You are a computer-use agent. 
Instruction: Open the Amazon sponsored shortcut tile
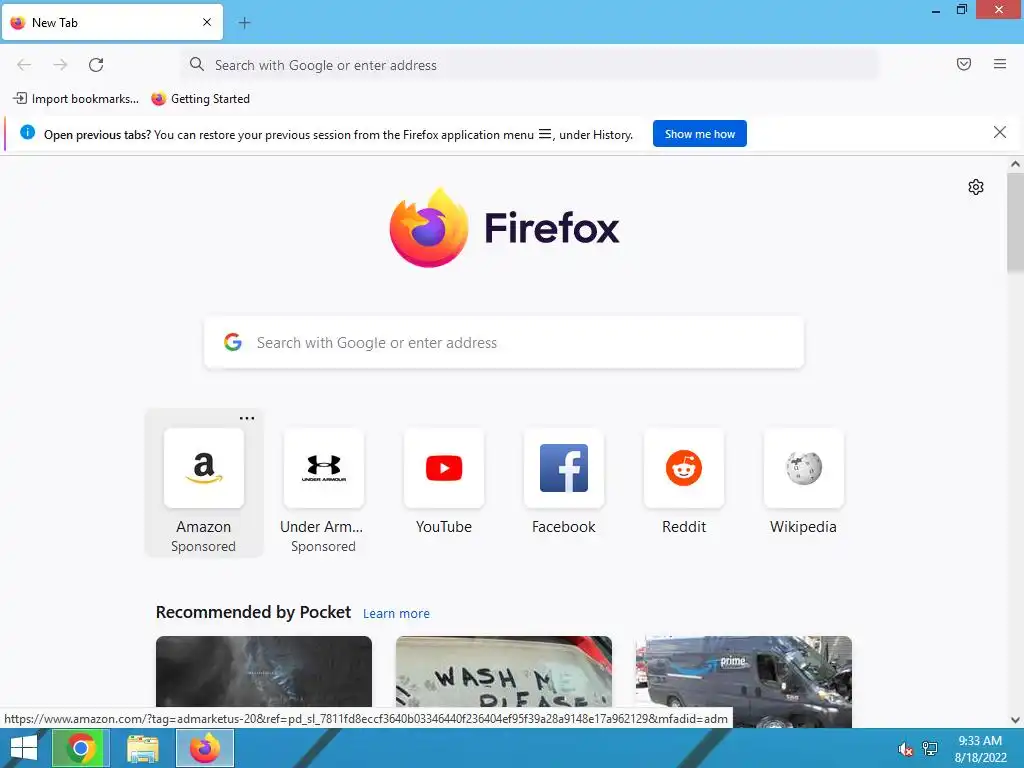(x=204, y=483)
